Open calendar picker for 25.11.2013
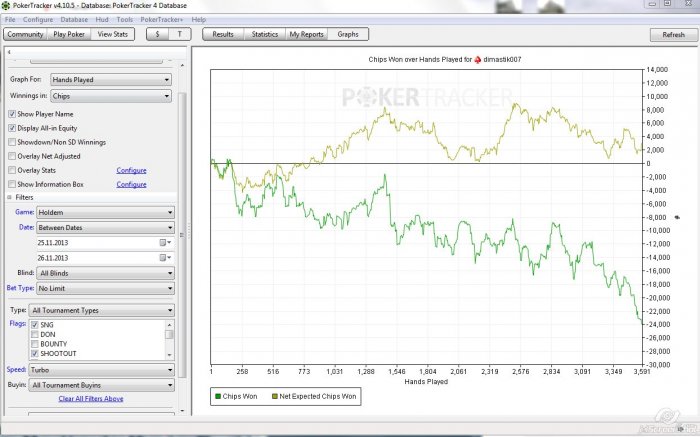The width and height of the screenshot is (700, 437). click(x=165, y=242)
